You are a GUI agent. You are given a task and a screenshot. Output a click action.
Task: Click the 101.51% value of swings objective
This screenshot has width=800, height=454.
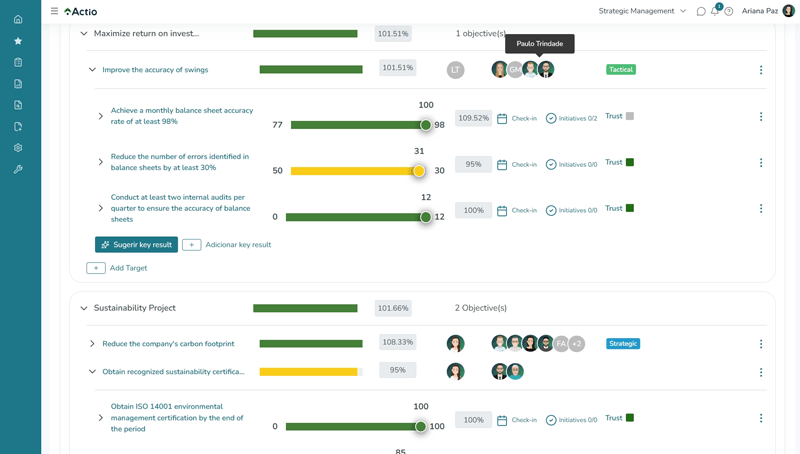tap(397, 68)
